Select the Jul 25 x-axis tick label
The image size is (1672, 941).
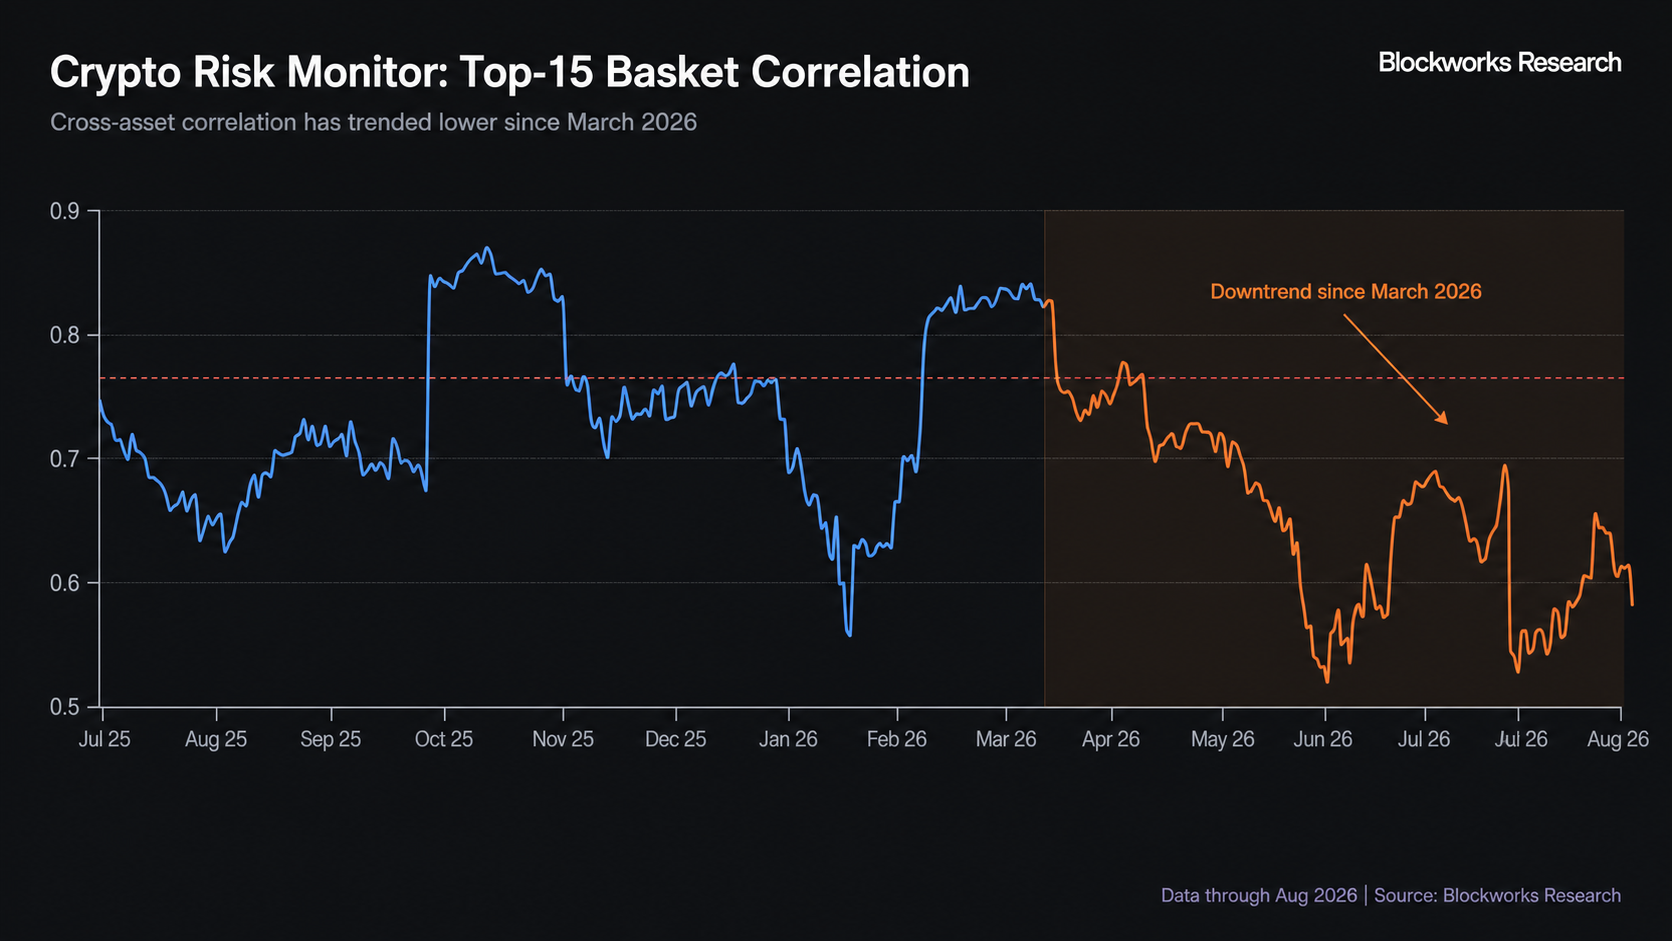104,739
